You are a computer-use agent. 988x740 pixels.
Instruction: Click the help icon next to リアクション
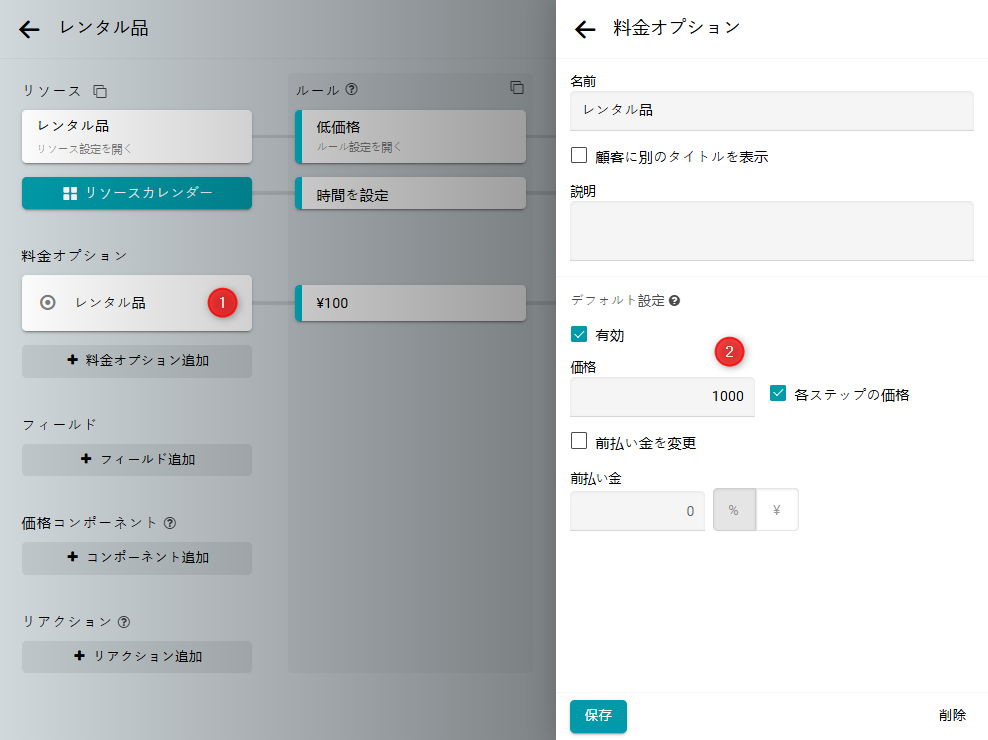coord(124,621)
